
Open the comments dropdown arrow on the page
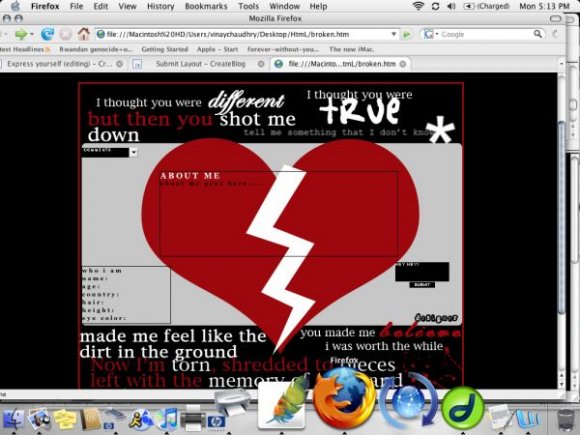pyautogui.click(x=134, y=152)
